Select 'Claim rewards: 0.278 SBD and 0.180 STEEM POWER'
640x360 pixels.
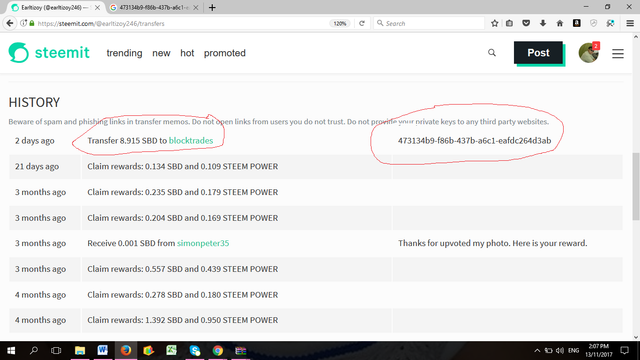[x=182, y=294]
